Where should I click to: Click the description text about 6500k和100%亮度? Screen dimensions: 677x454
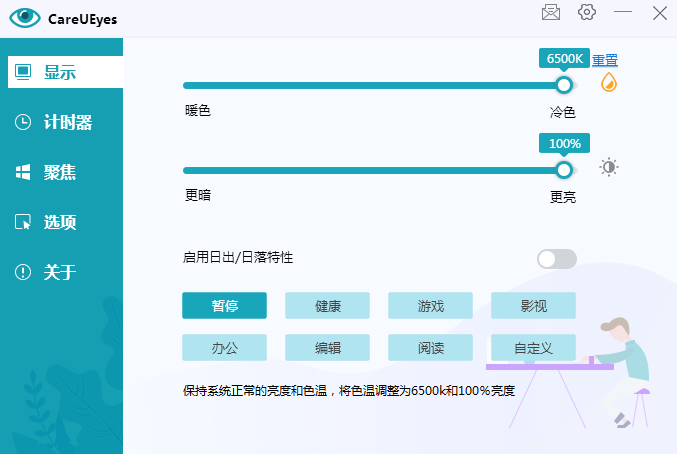[349, 391]
